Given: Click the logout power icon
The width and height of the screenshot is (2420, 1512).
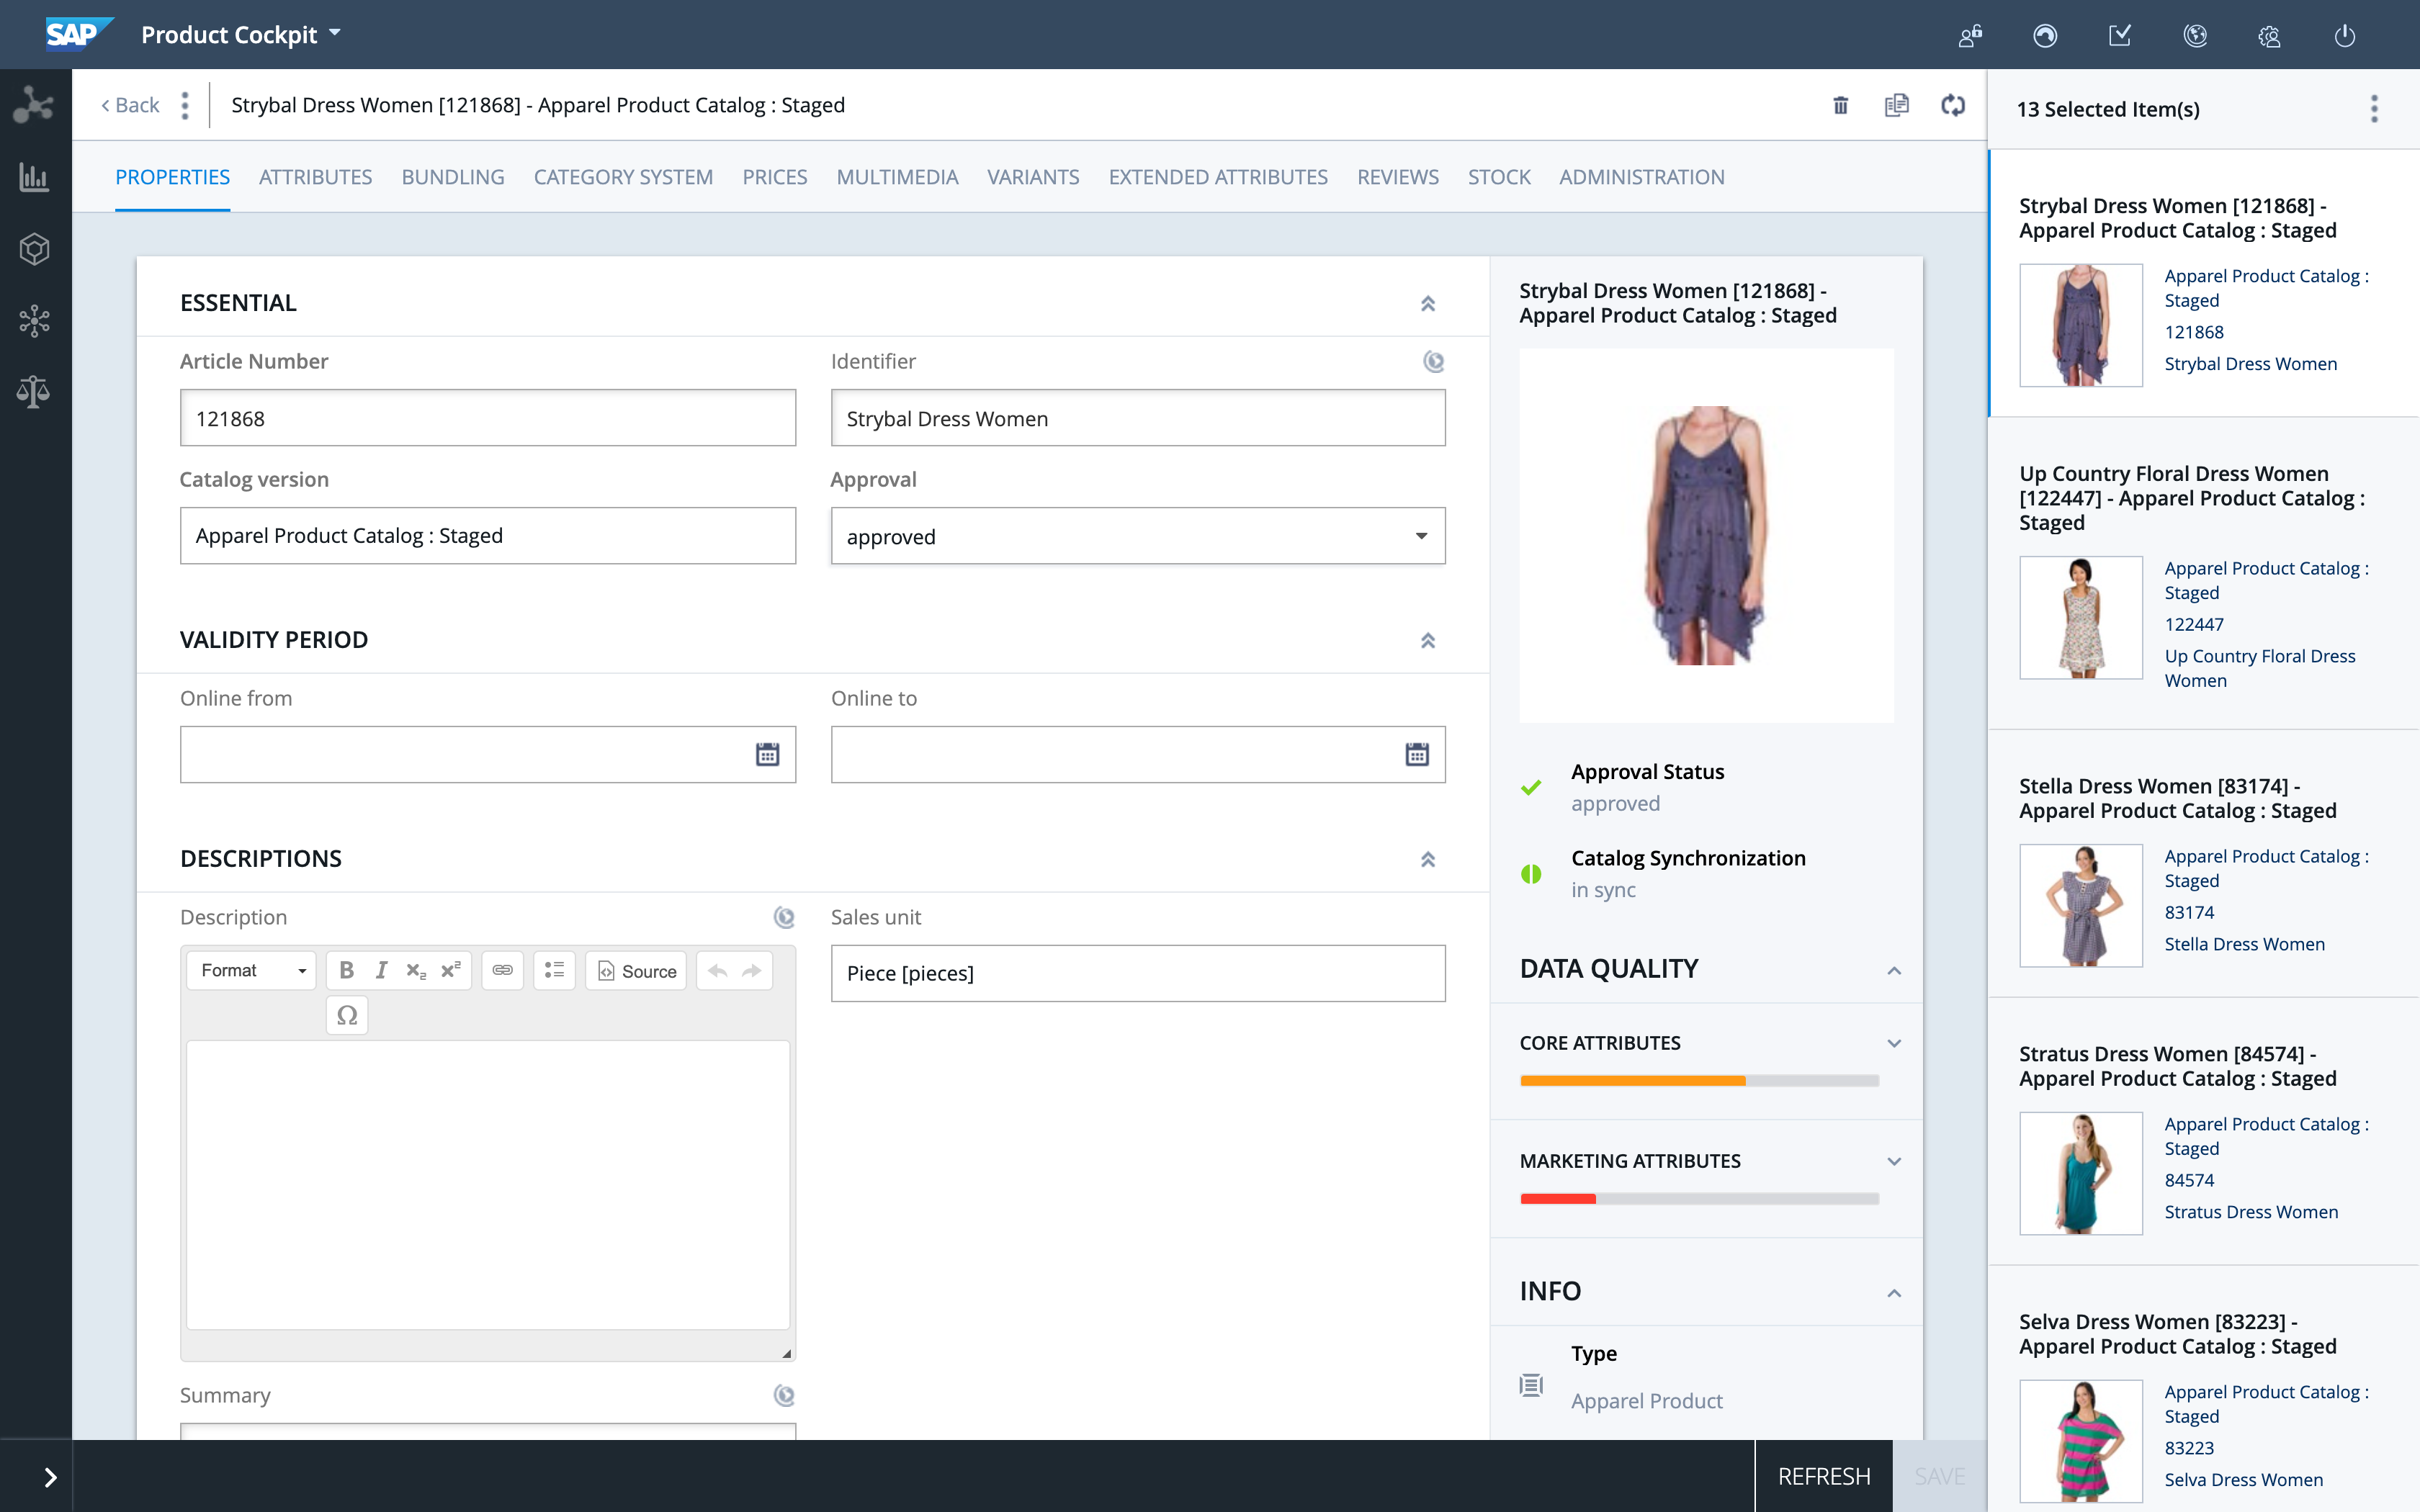Looking at the screenshot, I should [2344, 36].
